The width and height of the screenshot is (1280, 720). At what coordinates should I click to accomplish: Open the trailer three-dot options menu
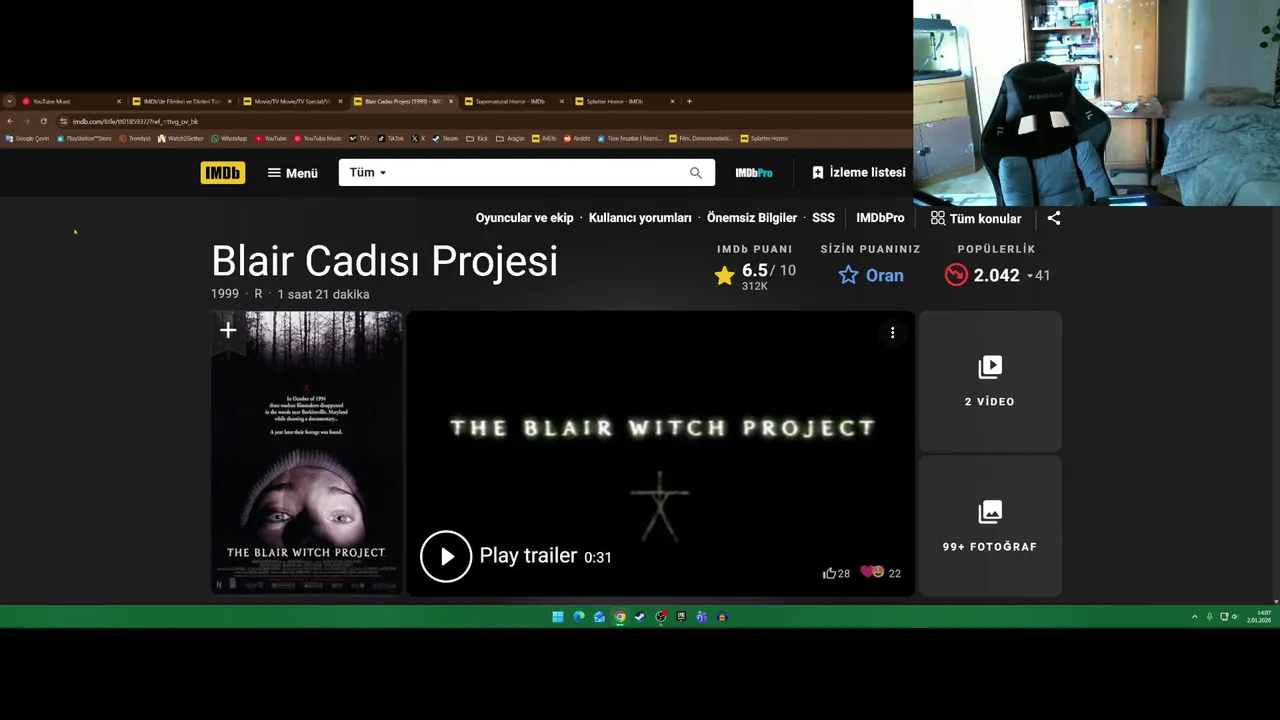coord(893,333)
